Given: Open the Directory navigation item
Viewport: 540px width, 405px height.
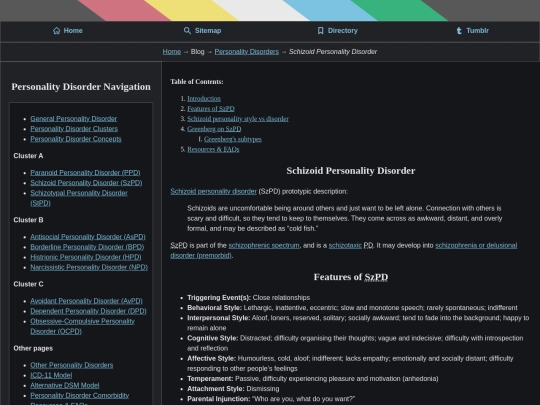Looking at the screenshot, I should (x=338, y=31).
